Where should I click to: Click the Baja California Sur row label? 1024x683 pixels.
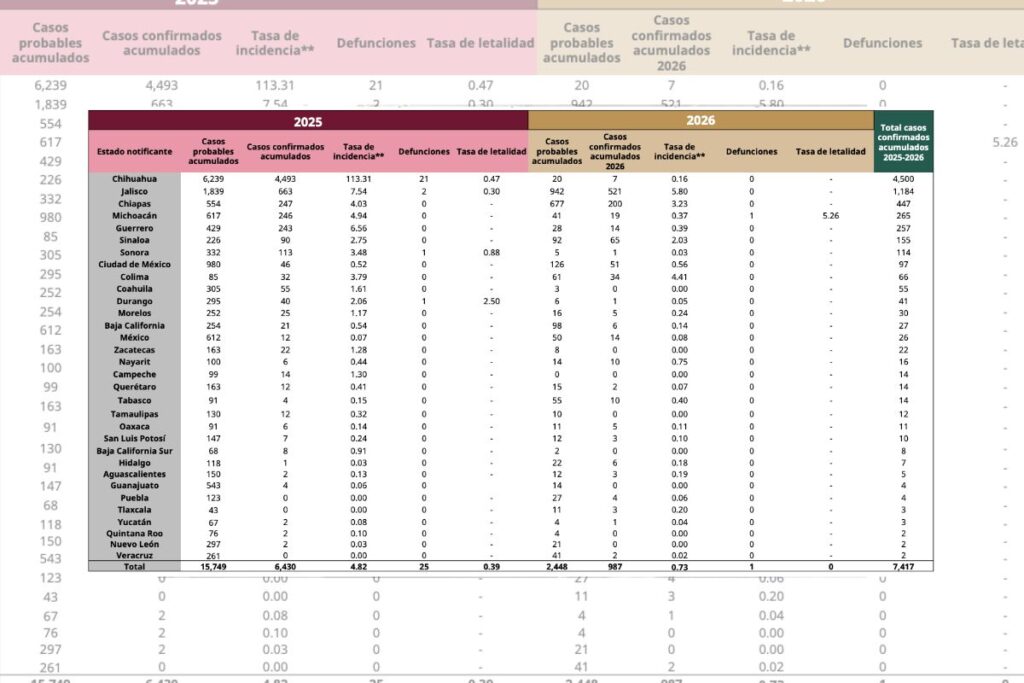tap(134, 450)
